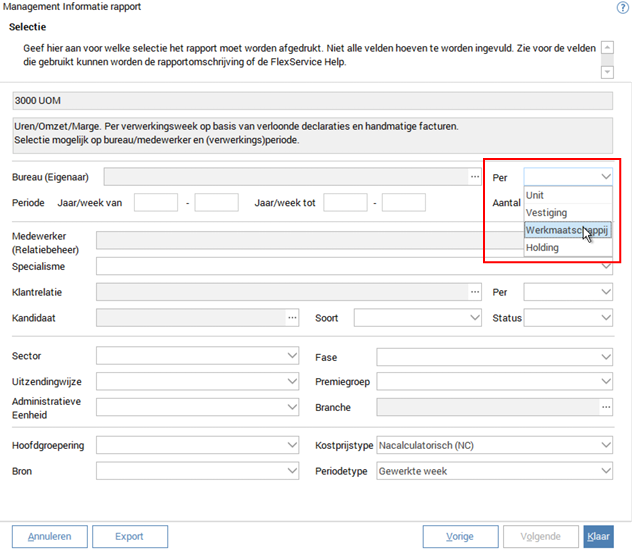This screenshot has height=555, width=632.
Task: Open Branche lookup ellipsis button
Action: point(605,407)
